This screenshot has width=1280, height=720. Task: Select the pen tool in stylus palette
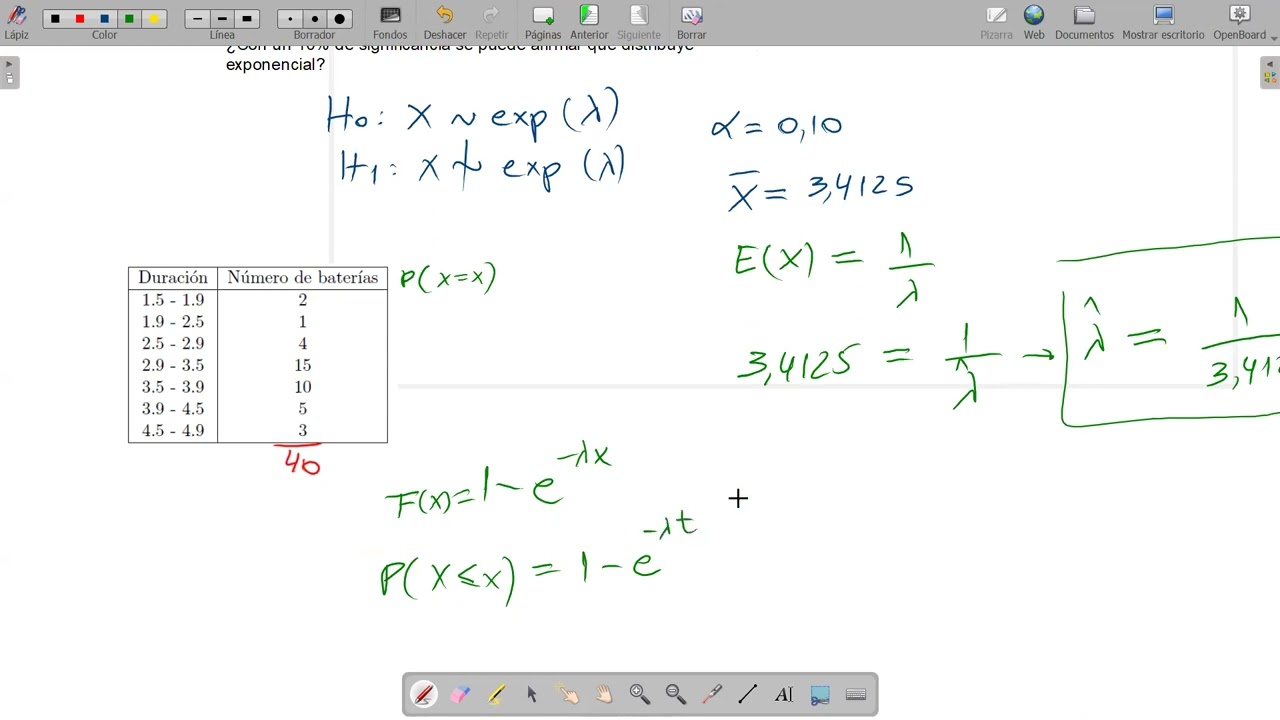(x=424, y=694)
